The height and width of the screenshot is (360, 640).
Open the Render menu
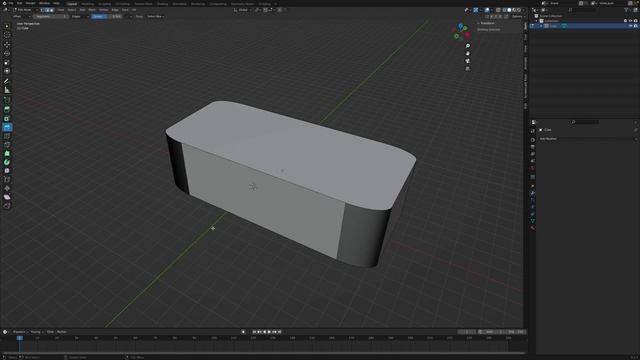click(31, 3)
